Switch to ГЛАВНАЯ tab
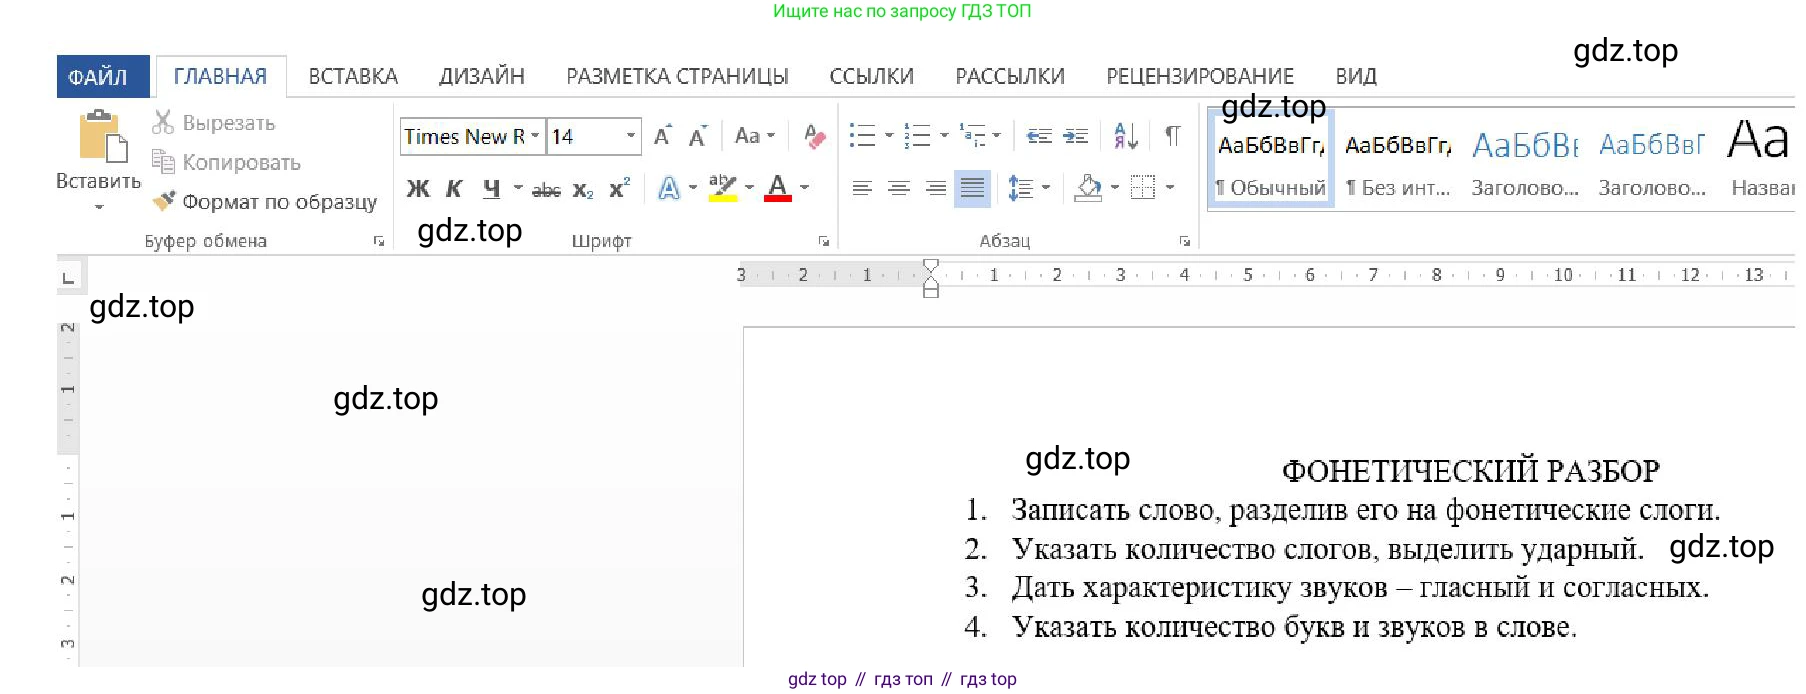The width and height of the screenshot is (1806, 694). pos(221,76)
